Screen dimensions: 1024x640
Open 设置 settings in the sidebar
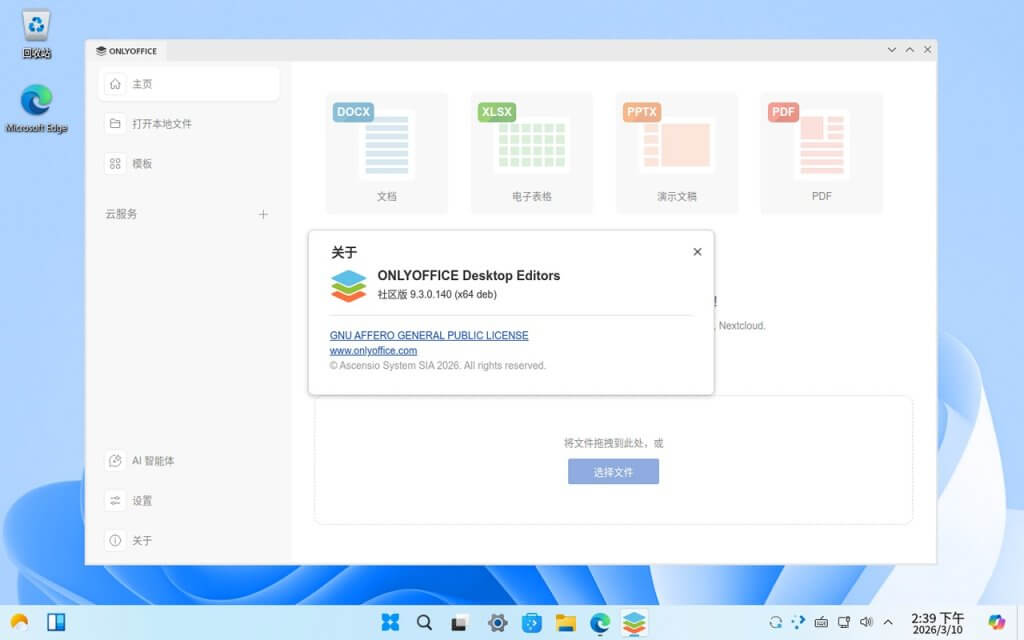pos(189,501)
